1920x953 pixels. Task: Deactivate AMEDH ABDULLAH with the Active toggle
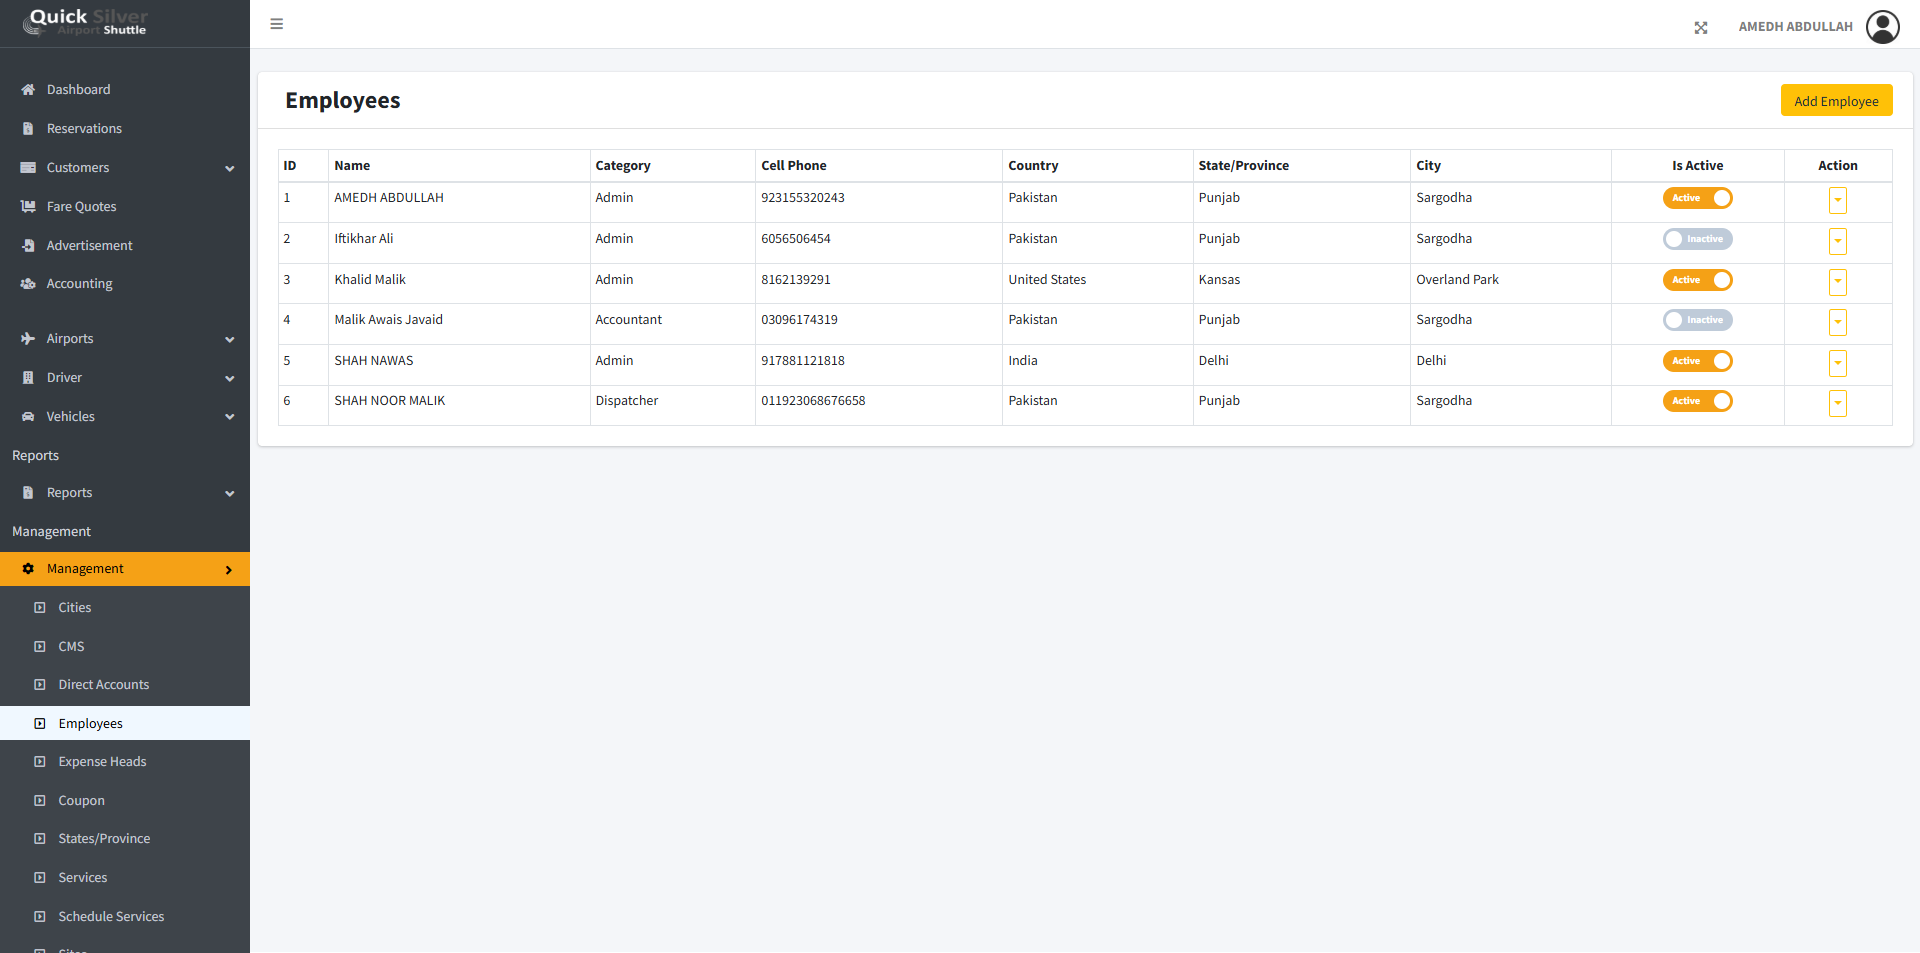click(x=1697, y=198)
